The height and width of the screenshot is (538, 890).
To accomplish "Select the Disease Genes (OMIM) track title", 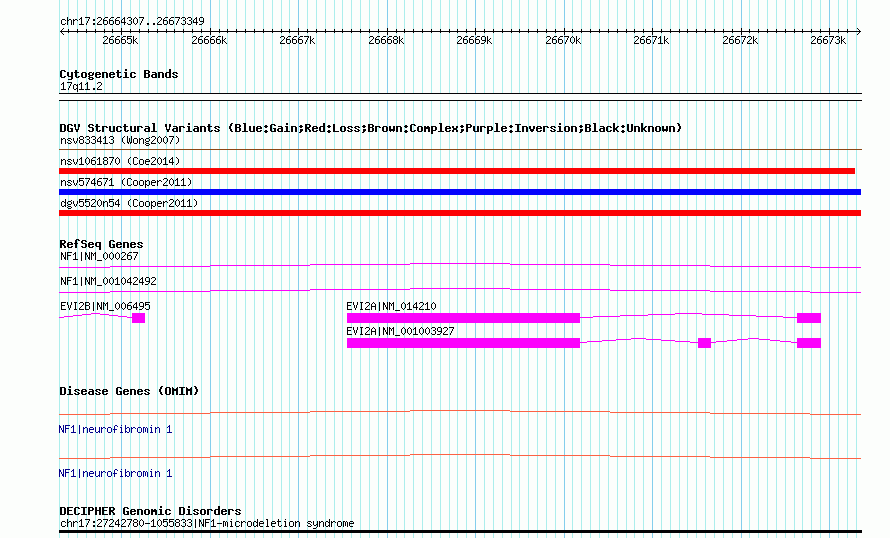I will (129, 391).
